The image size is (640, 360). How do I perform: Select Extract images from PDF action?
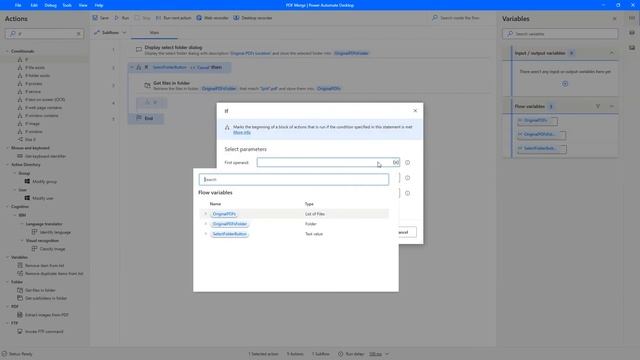(47, 315)
